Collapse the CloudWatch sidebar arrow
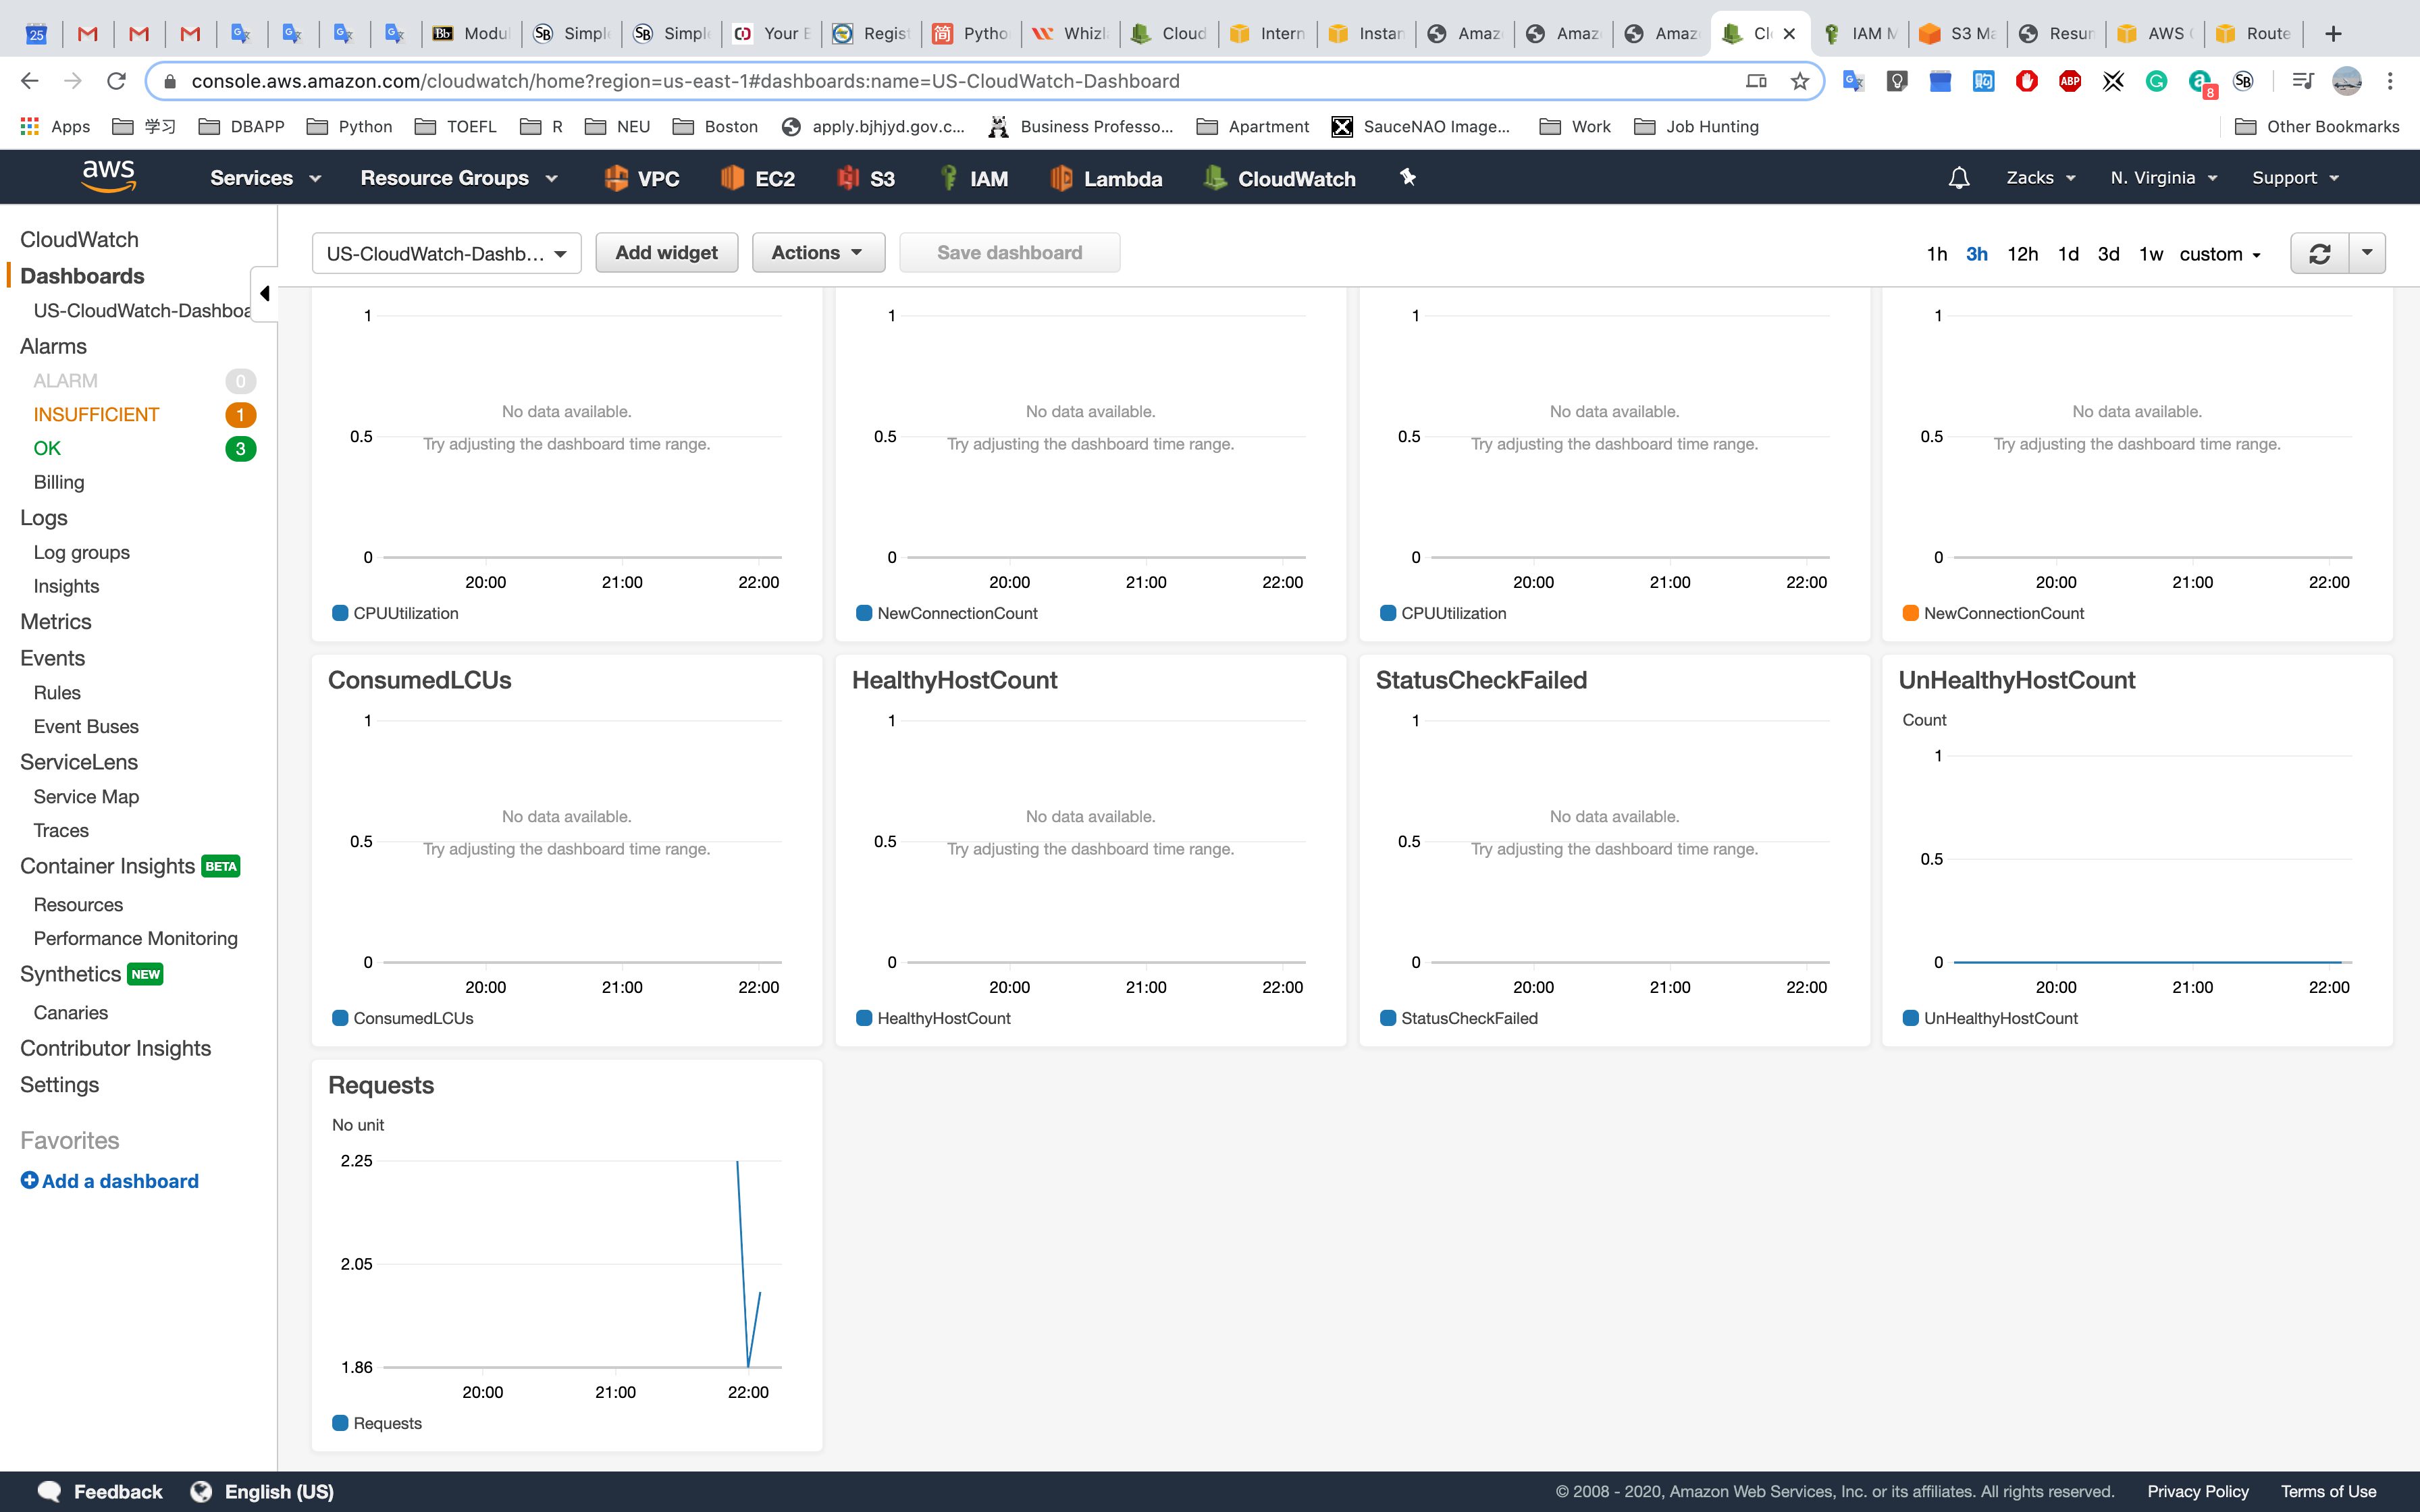Screen dimensions: 2420x1512 [264, 293]
